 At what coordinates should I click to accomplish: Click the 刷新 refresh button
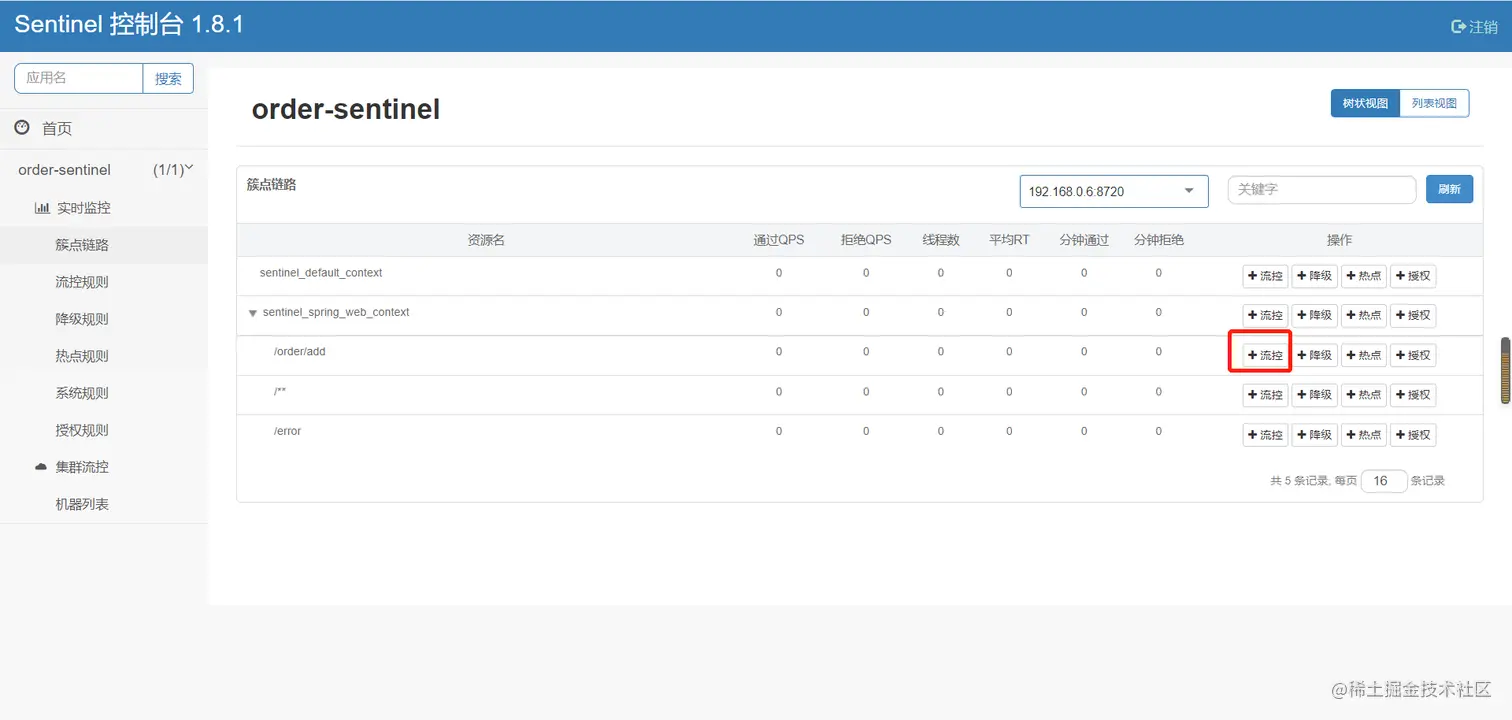(1449, 189)
